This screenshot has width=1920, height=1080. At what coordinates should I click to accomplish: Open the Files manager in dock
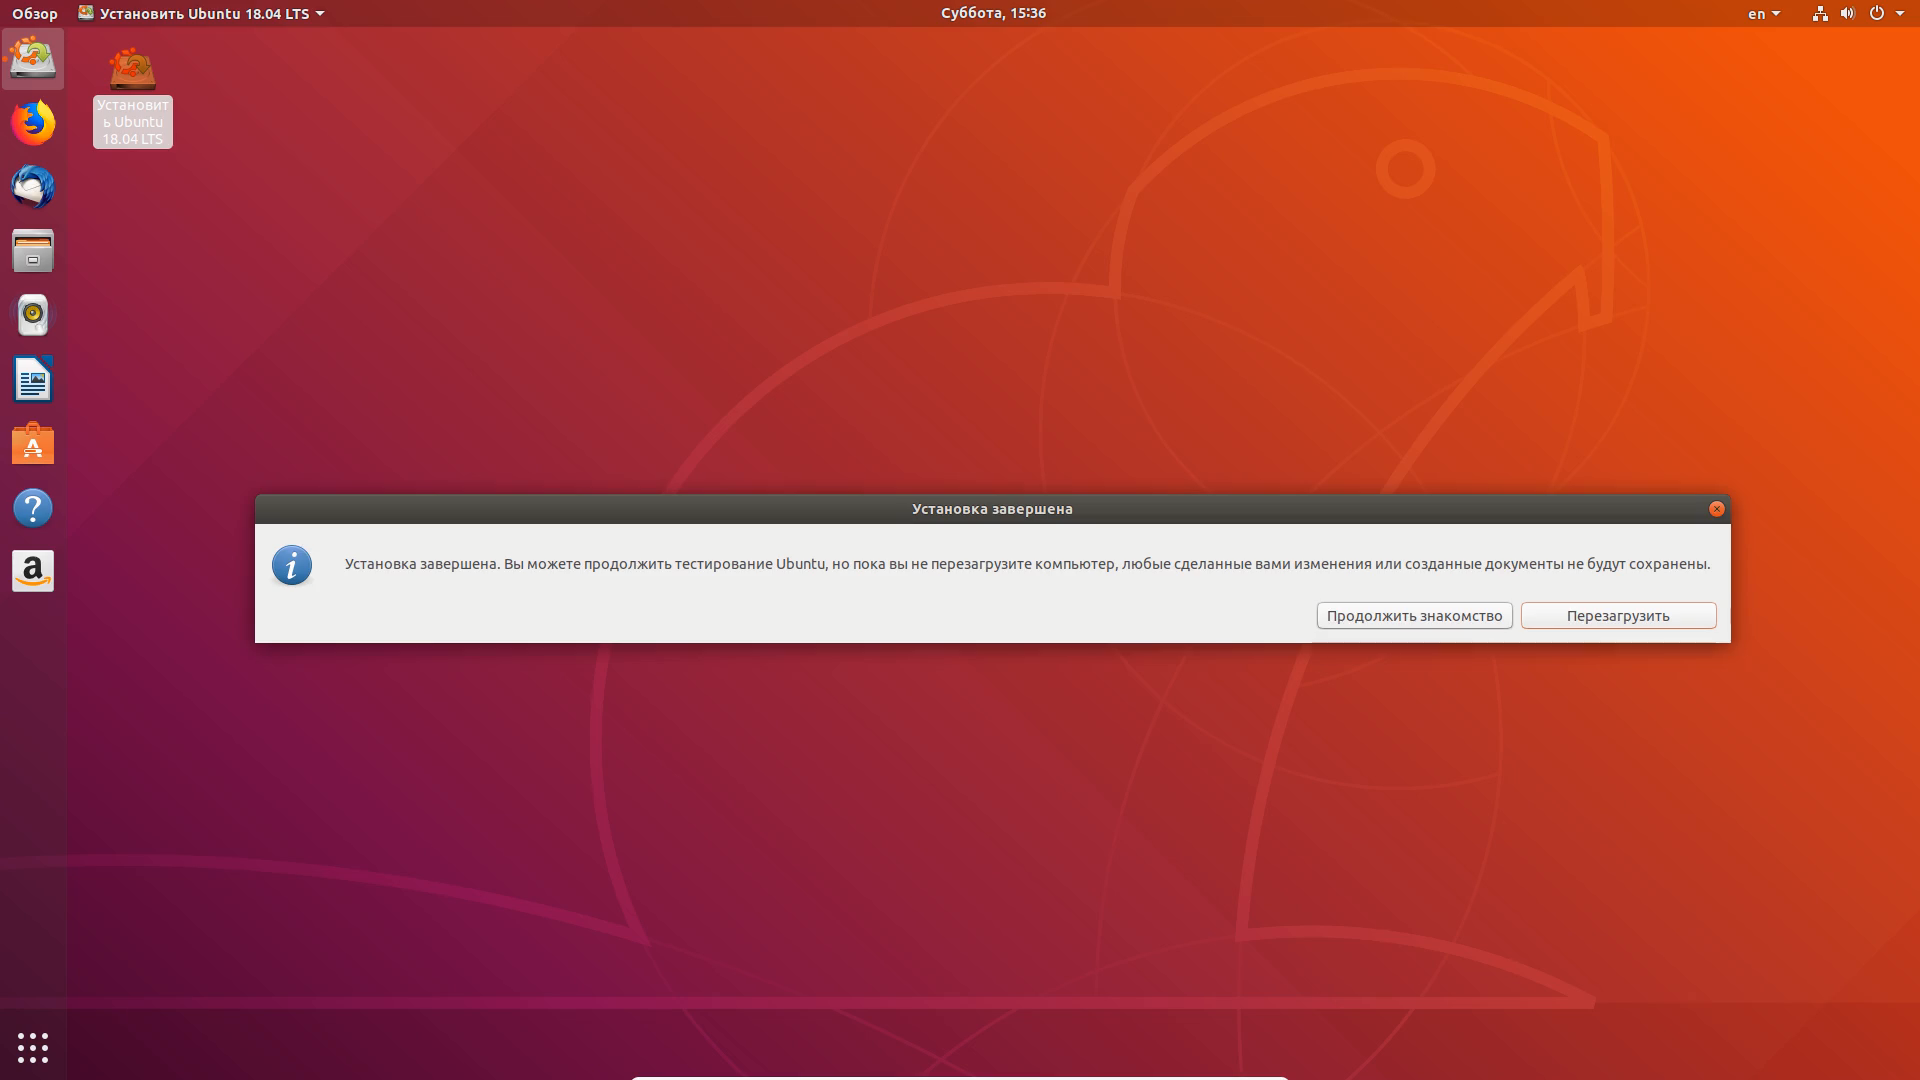[33, 251]
